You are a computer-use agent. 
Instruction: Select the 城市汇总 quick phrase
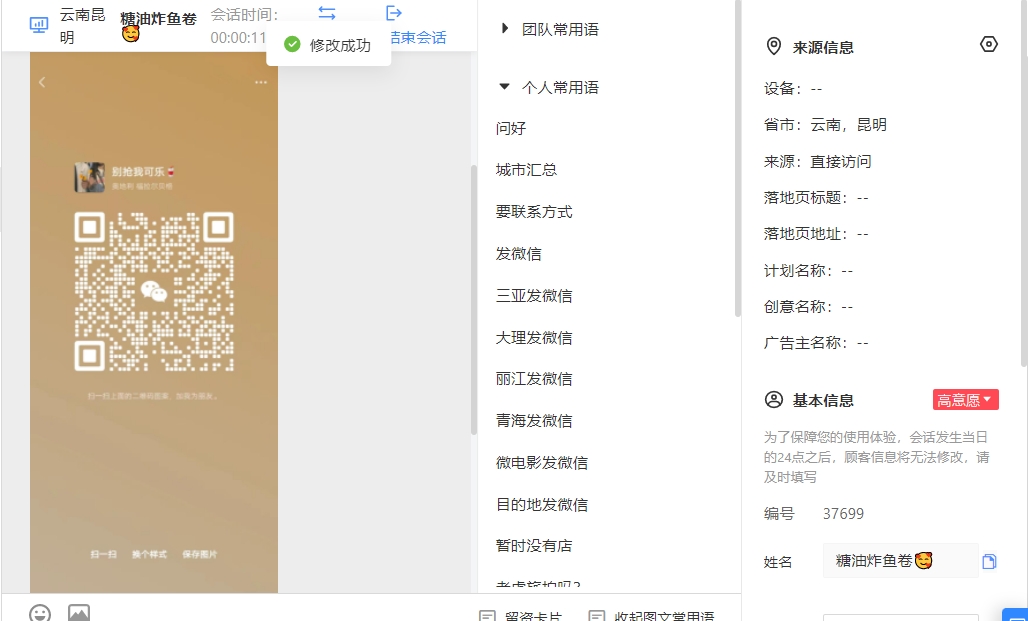point(526,170)
